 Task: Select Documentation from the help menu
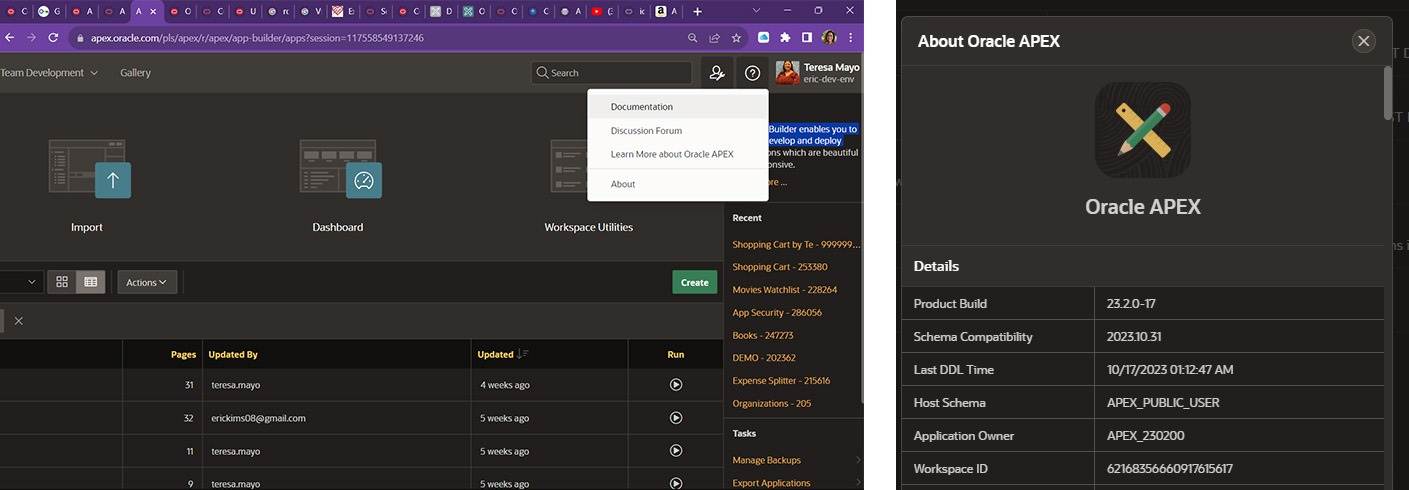(x=678, y=106)
